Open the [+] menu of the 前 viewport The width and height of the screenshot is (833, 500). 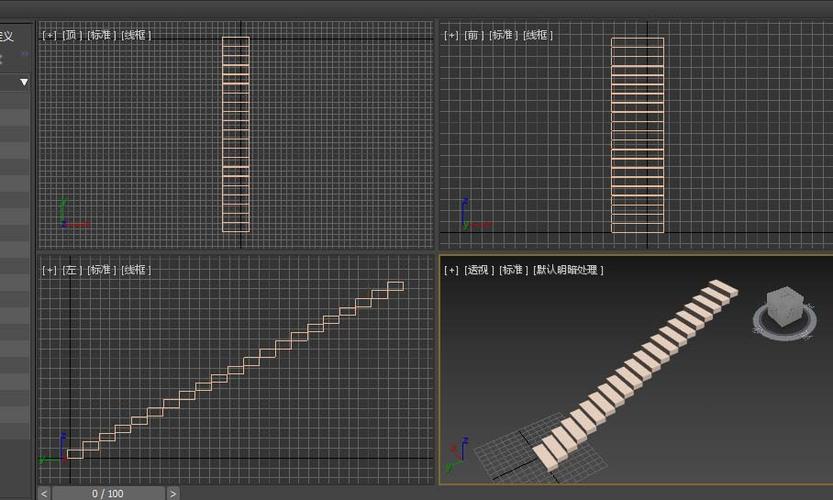(451, 35)
